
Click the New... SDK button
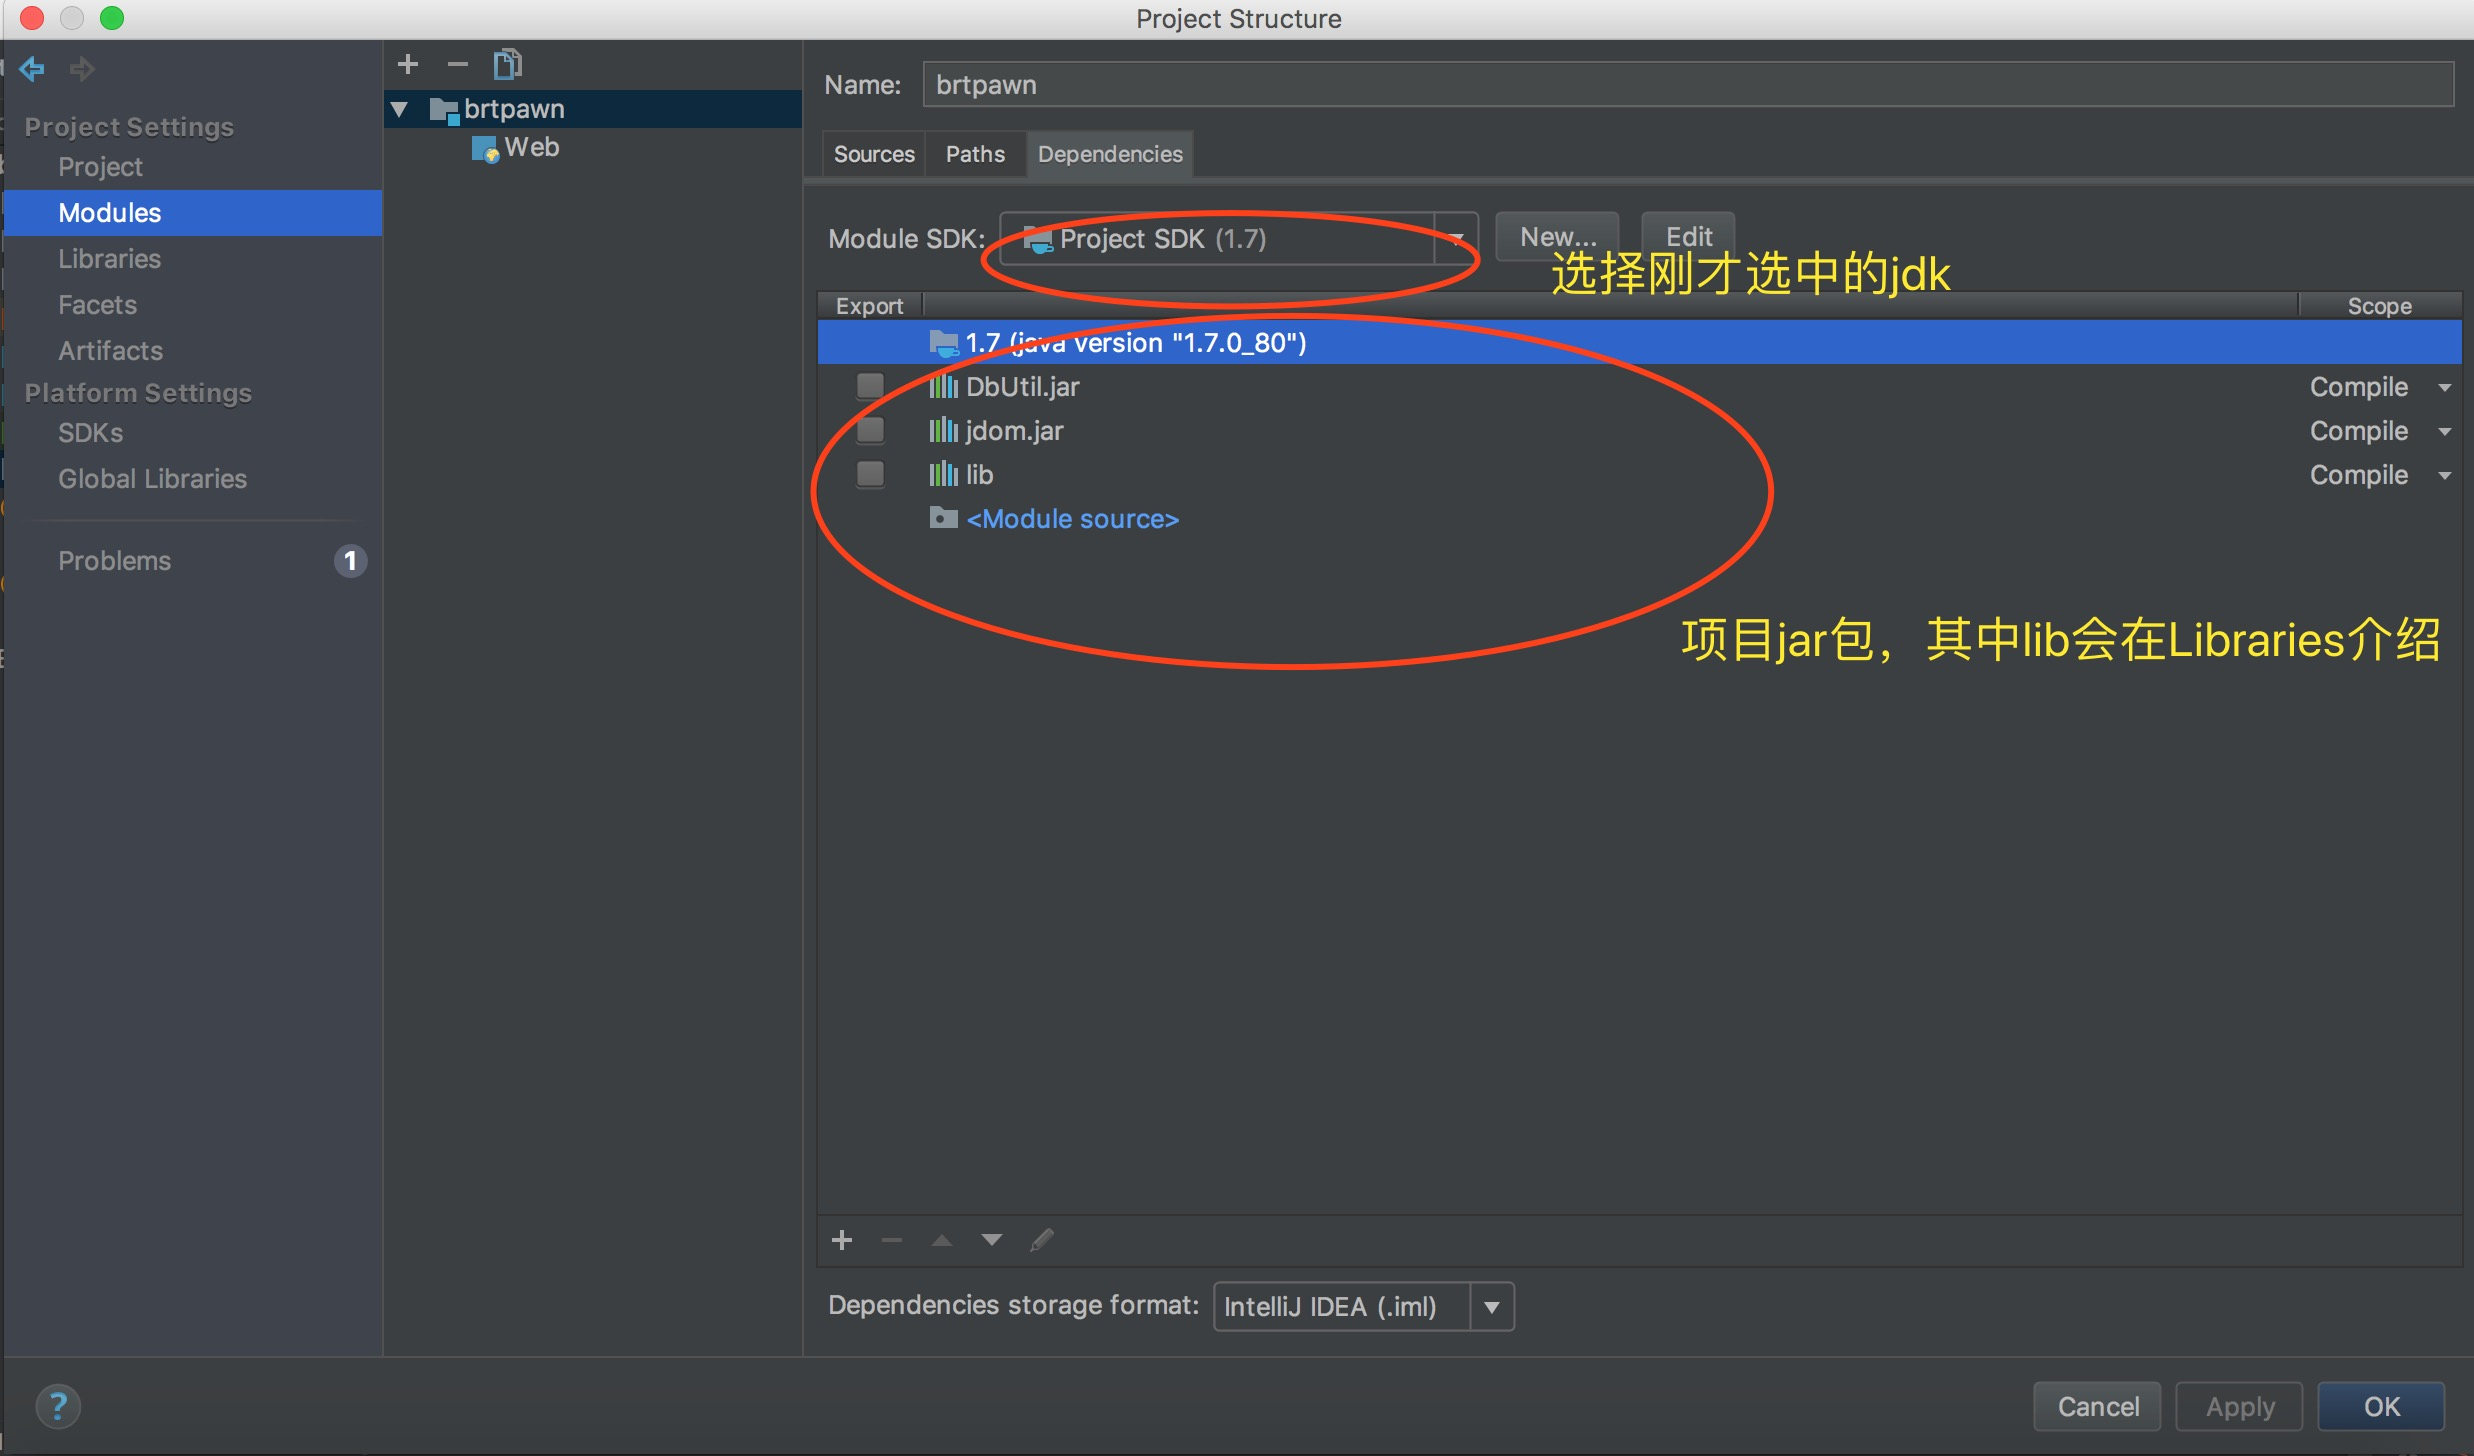(1557, 237)
